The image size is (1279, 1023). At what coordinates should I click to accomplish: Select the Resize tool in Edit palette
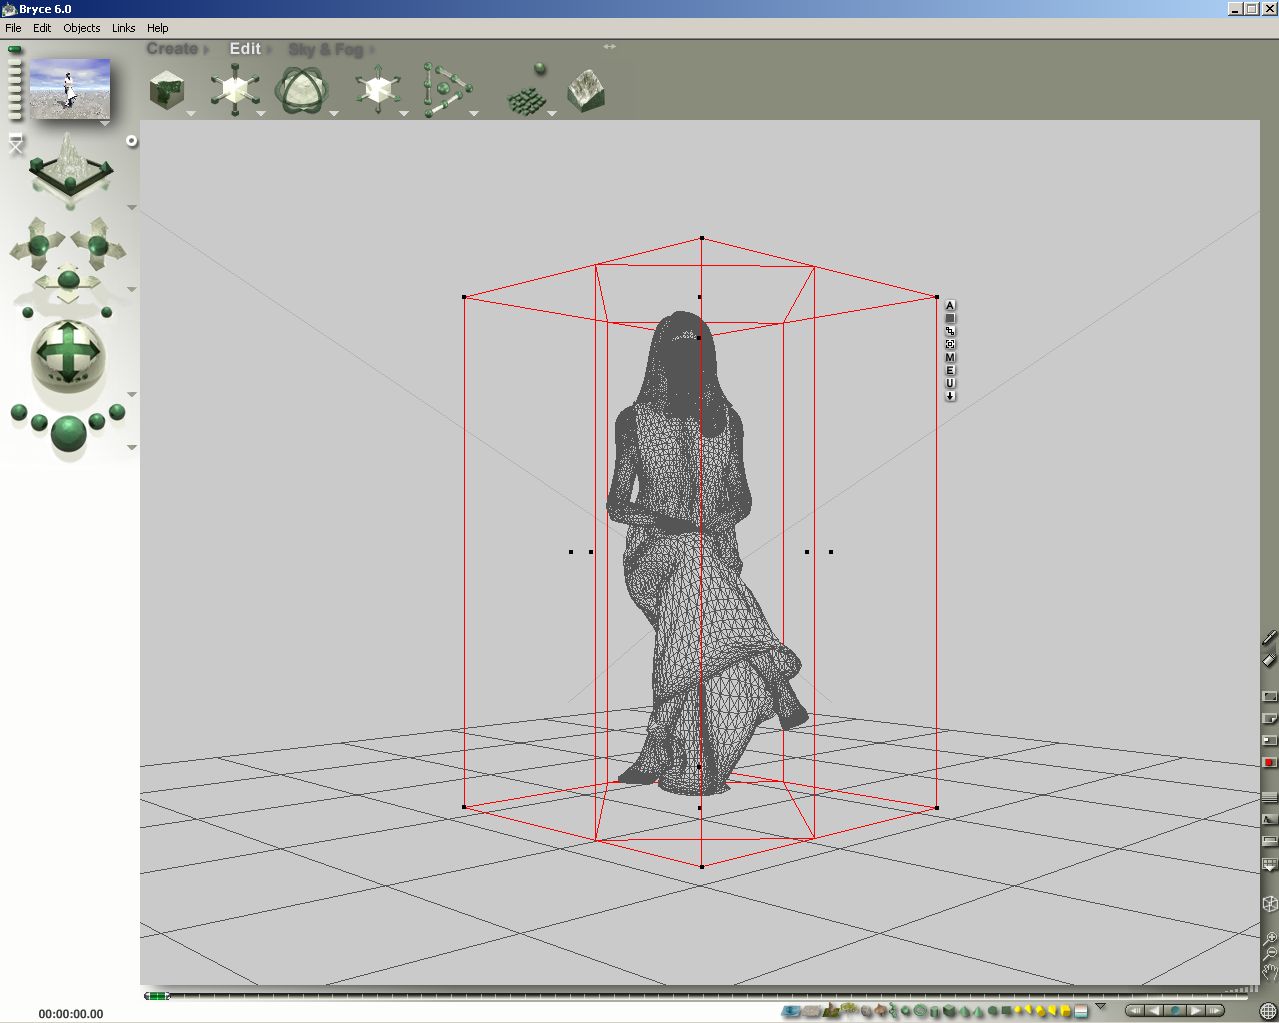point(235,90)
